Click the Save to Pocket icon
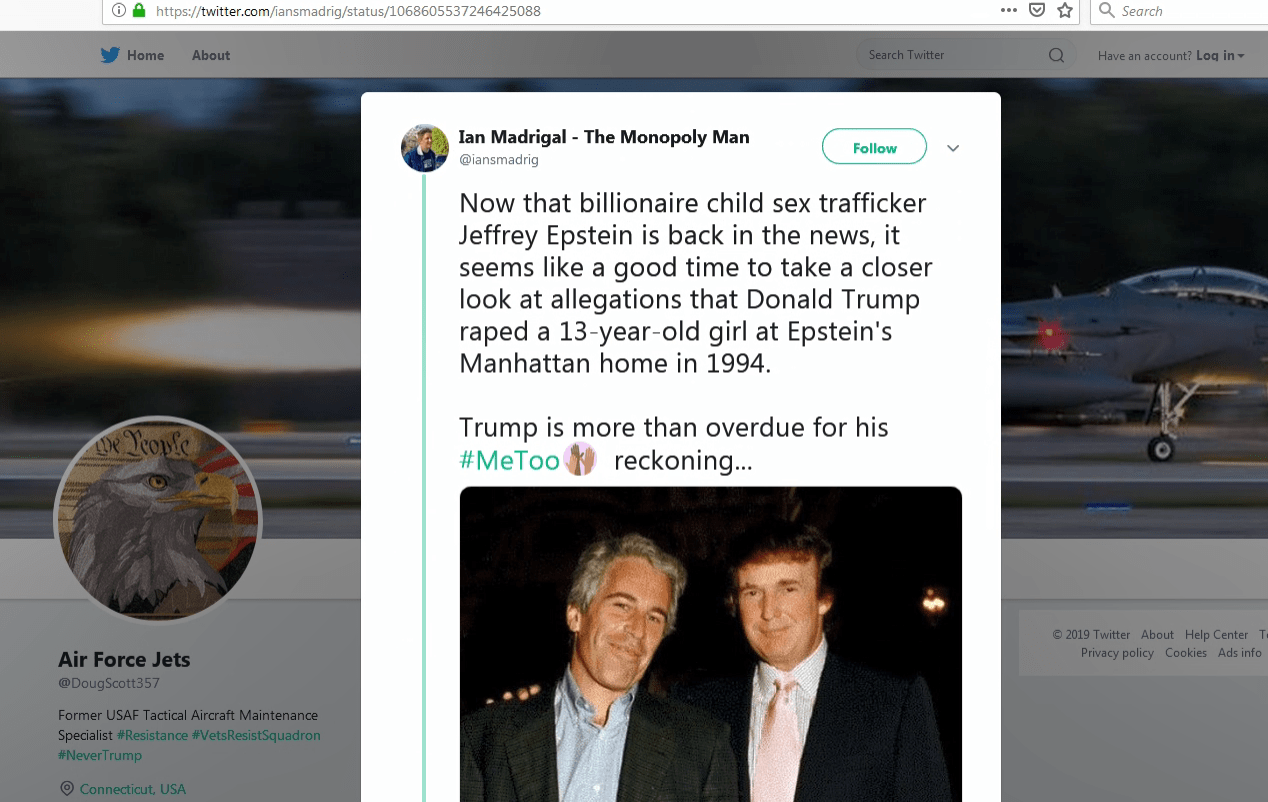 pyautogui.click(x=1037, y=11)
